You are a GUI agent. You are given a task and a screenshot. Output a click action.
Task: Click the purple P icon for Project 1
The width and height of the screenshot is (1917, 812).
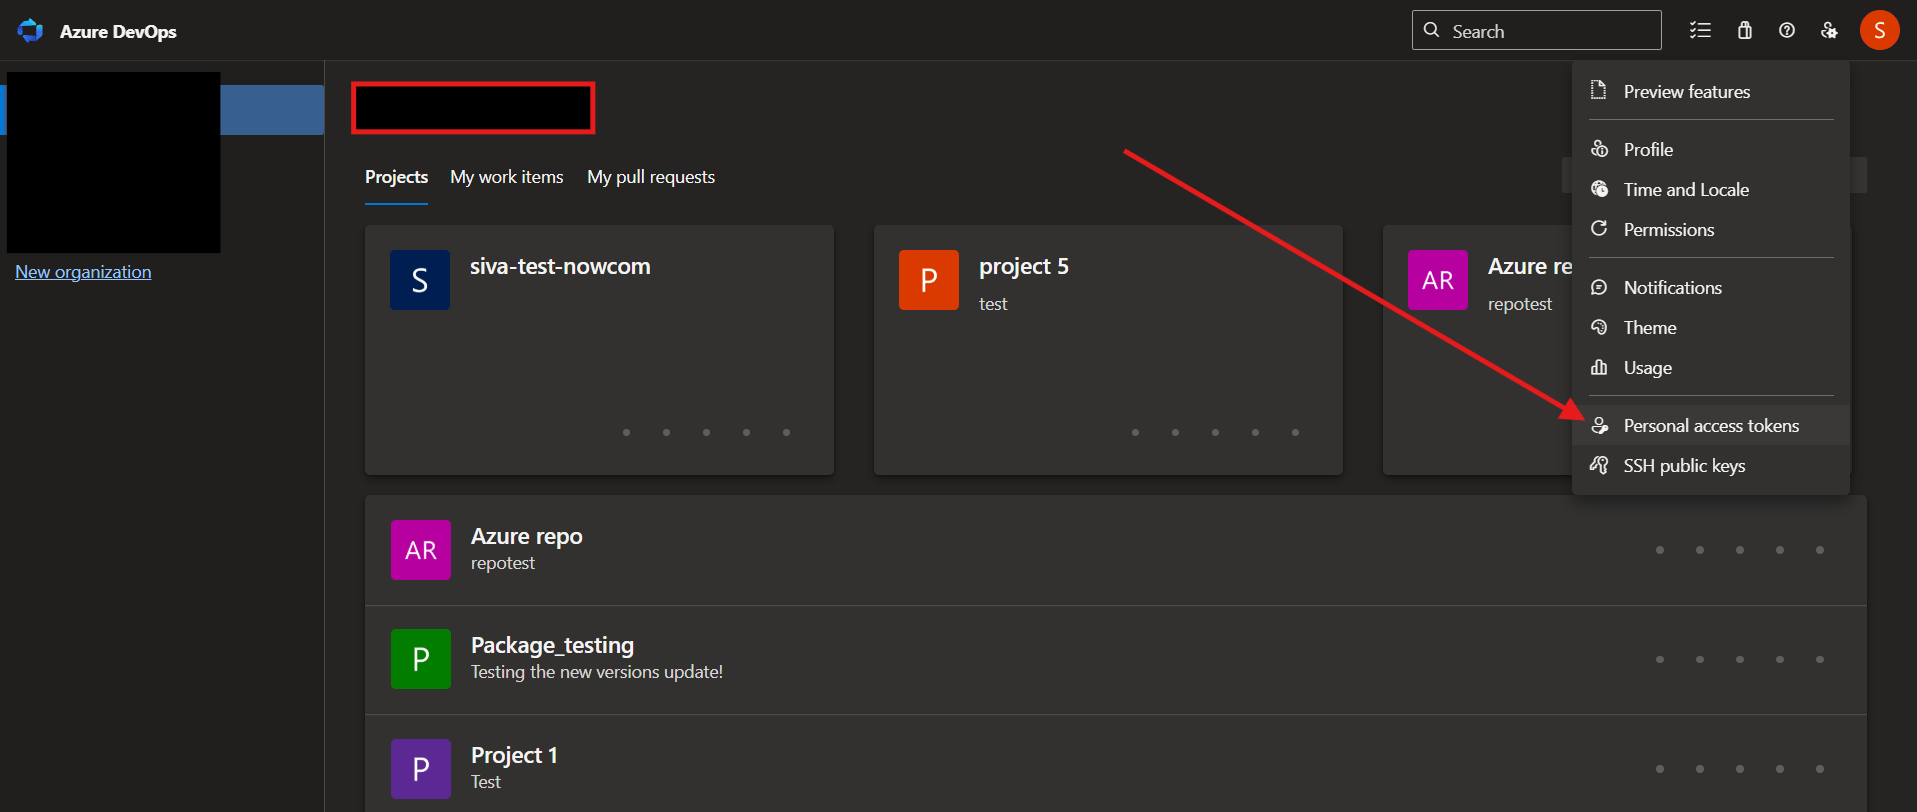pos(421,769)
